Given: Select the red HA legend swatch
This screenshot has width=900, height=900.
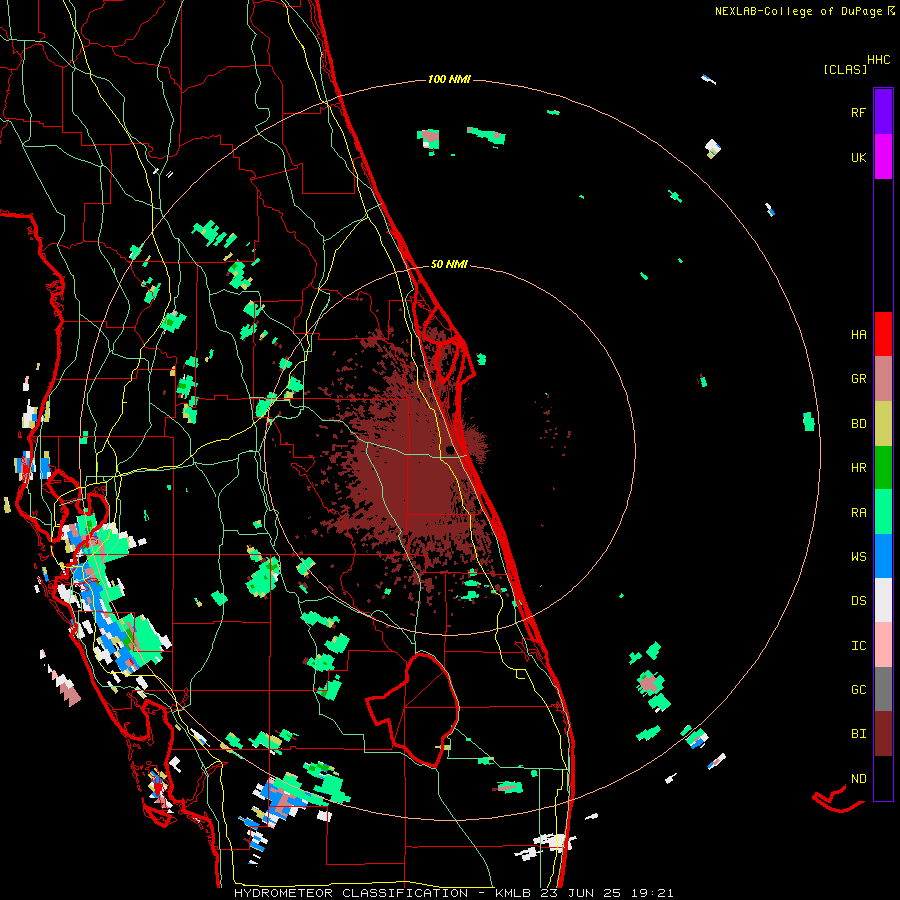Looking at the screenshot, I should [x=883, y=334].
